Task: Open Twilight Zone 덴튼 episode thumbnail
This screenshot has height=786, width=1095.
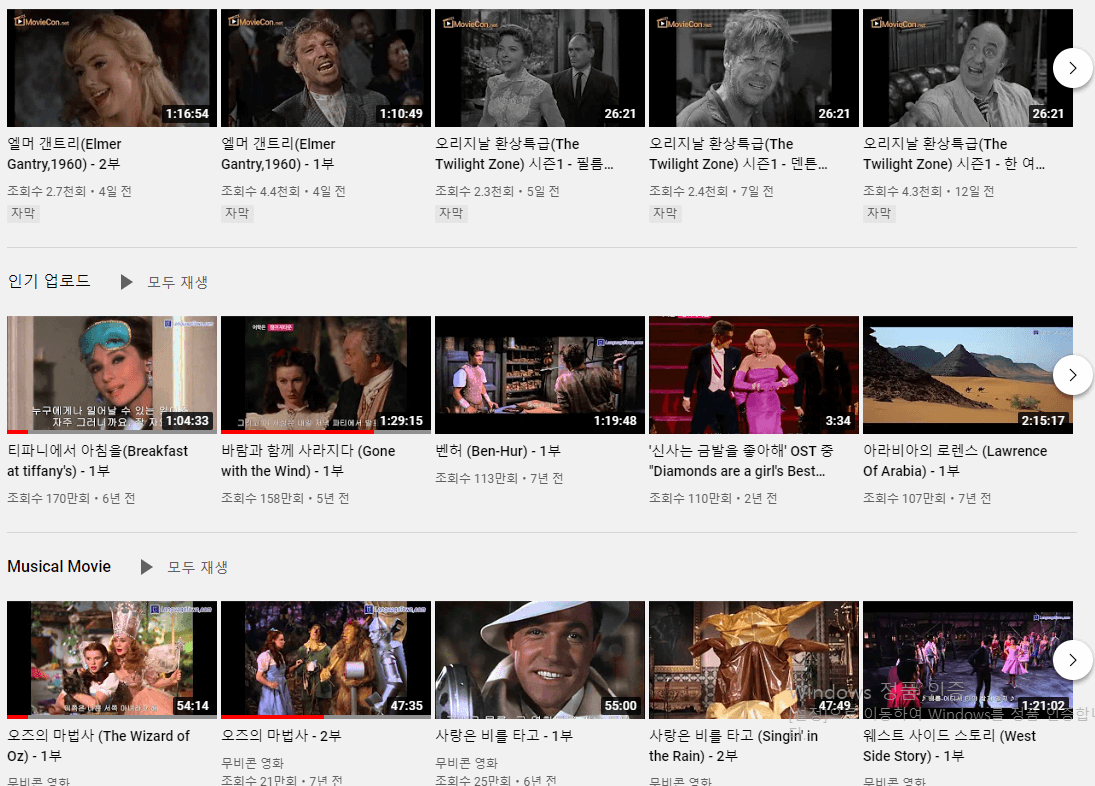Action: click(x=754, y=68)
